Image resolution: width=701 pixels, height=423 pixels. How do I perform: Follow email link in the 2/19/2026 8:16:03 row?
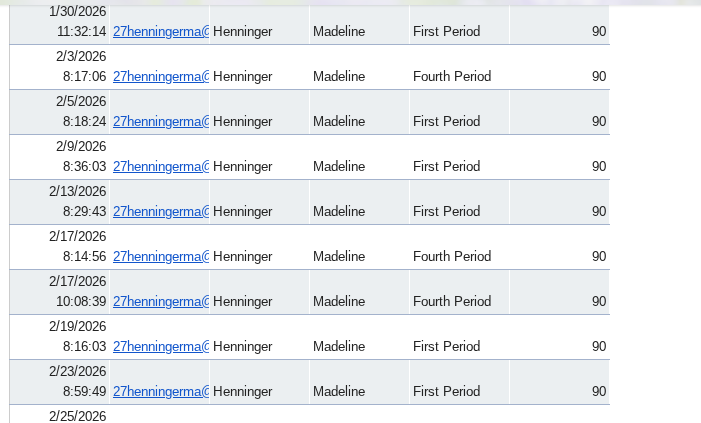click(160, 346)
